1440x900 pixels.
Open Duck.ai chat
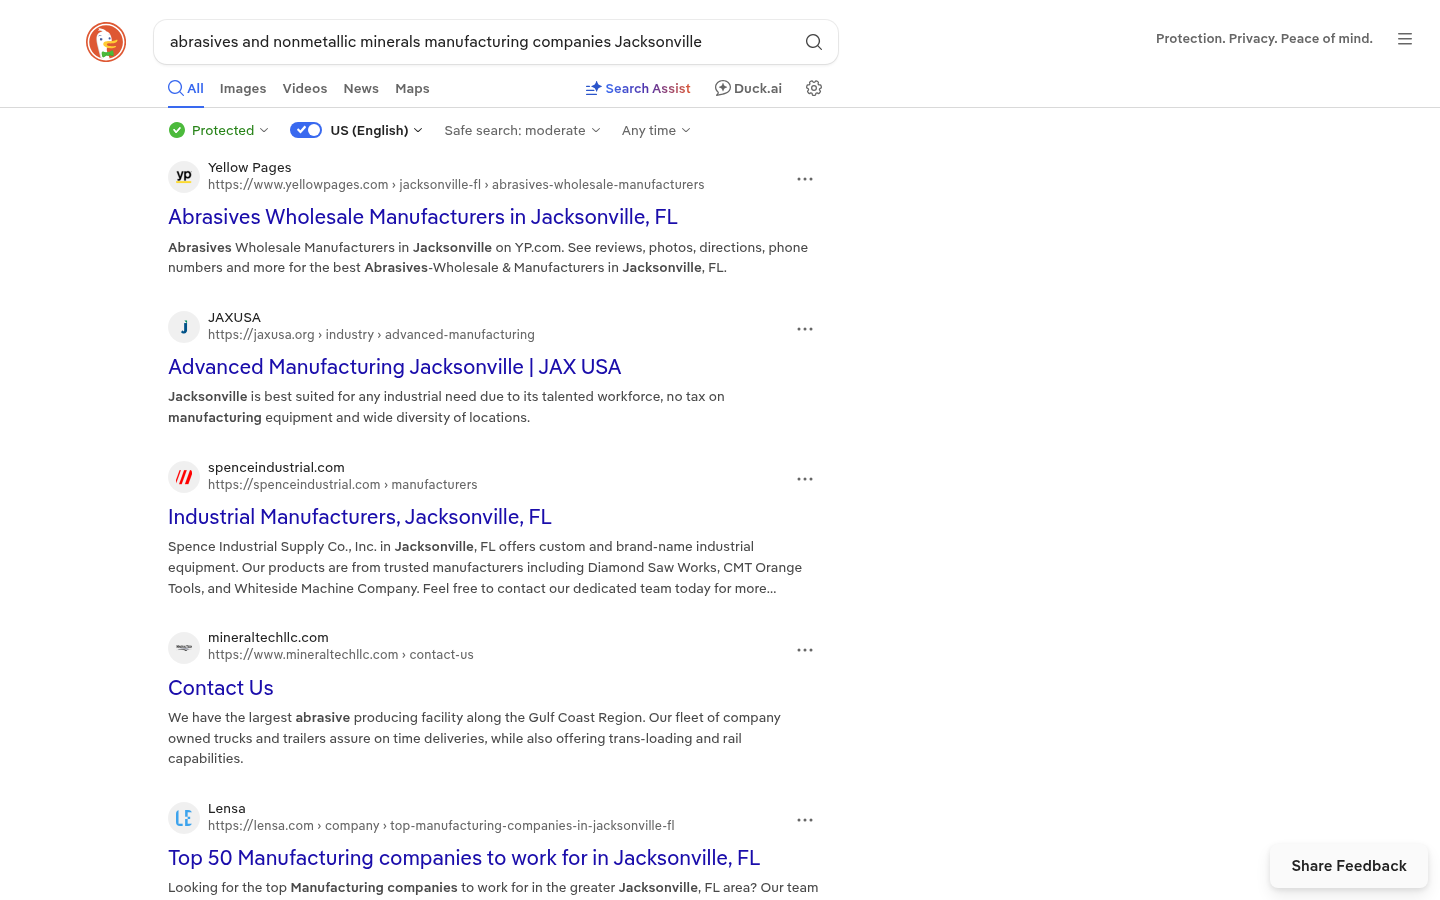coord(748,88)
